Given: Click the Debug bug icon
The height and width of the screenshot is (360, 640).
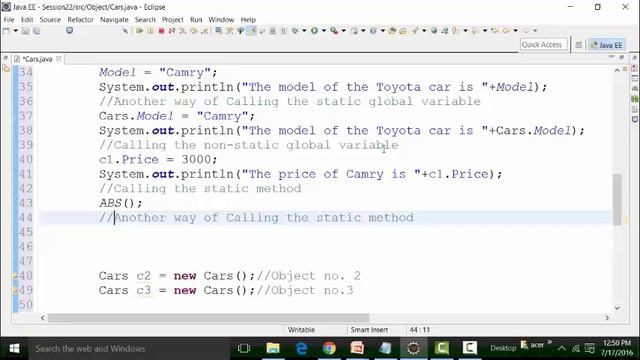Looking at the screenshot, I should (x=294, y=31).
